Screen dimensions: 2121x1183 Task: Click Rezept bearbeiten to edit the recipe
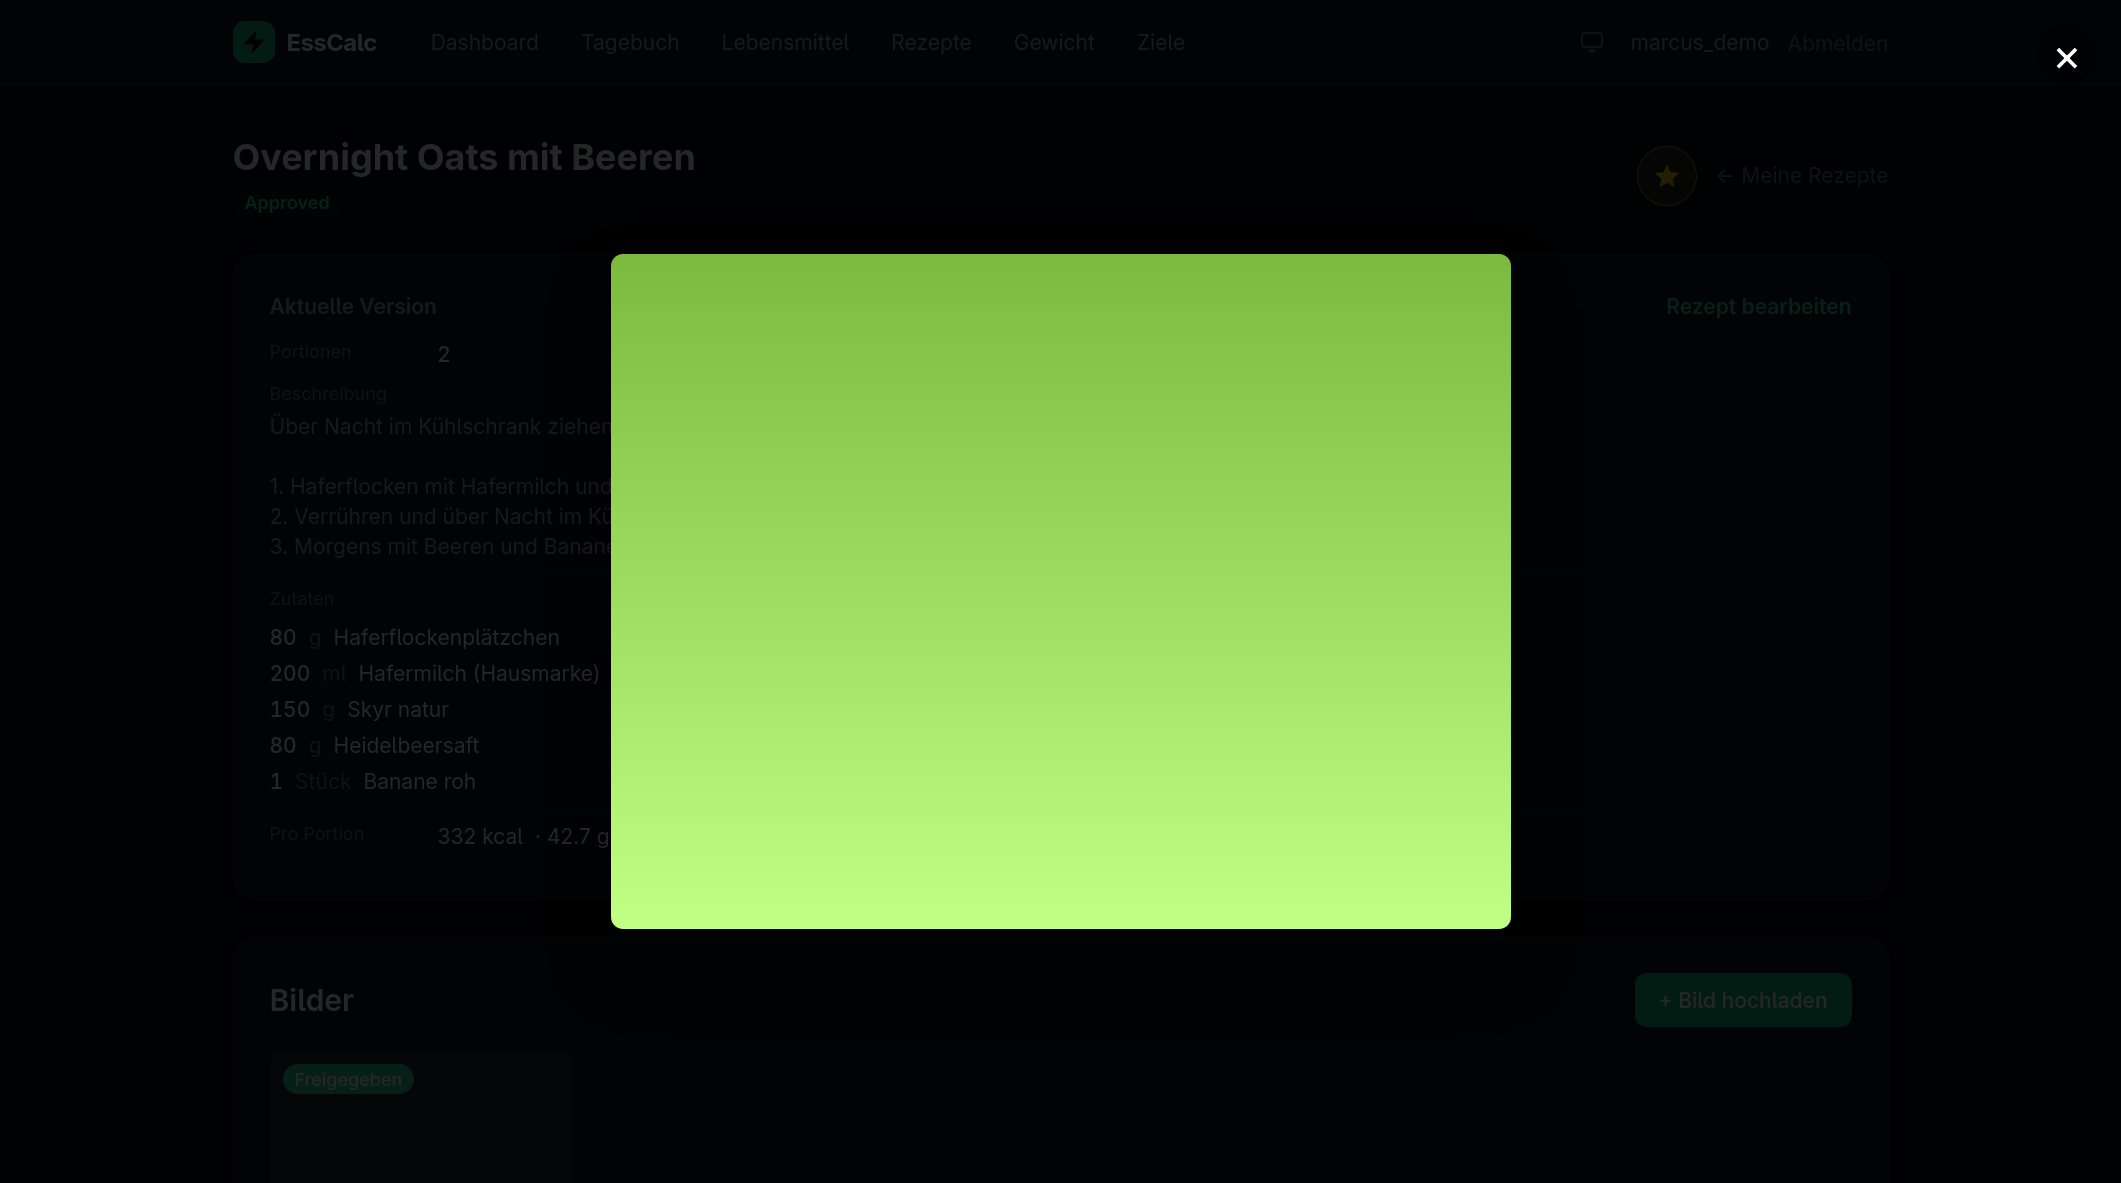coord(1758,307)
